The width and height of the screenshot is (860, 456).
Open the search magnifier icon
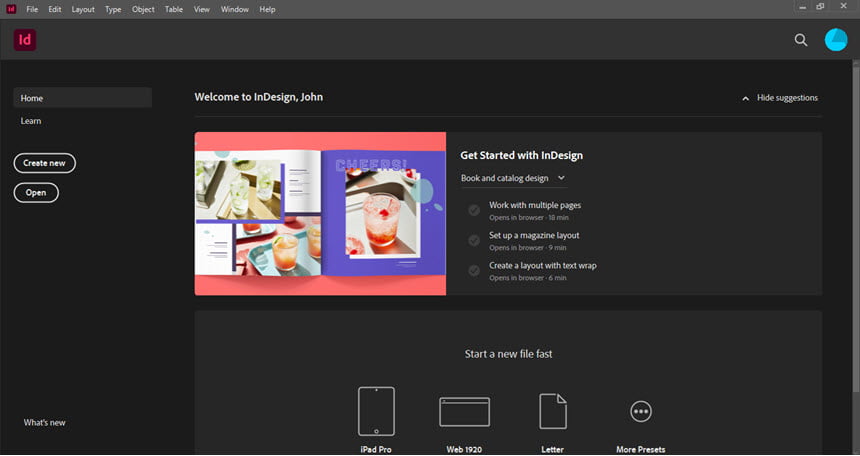pos(801,40)
